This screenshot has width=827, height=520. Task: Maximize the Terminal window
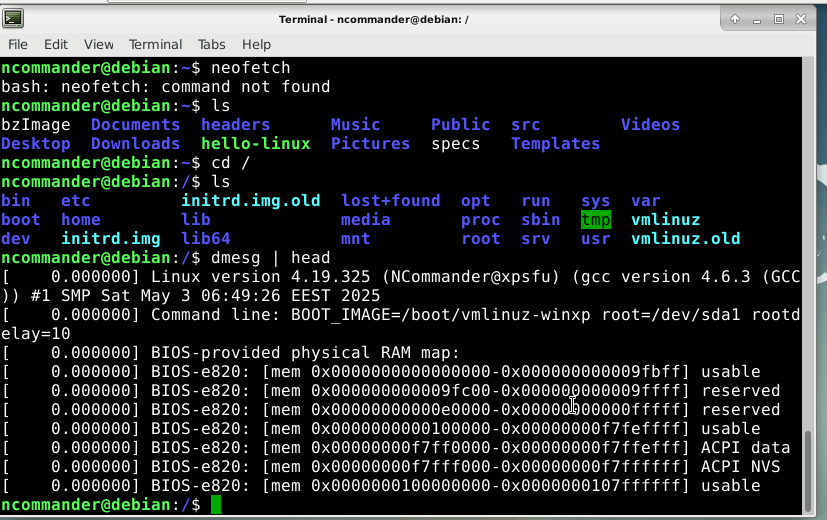(779, 18)
